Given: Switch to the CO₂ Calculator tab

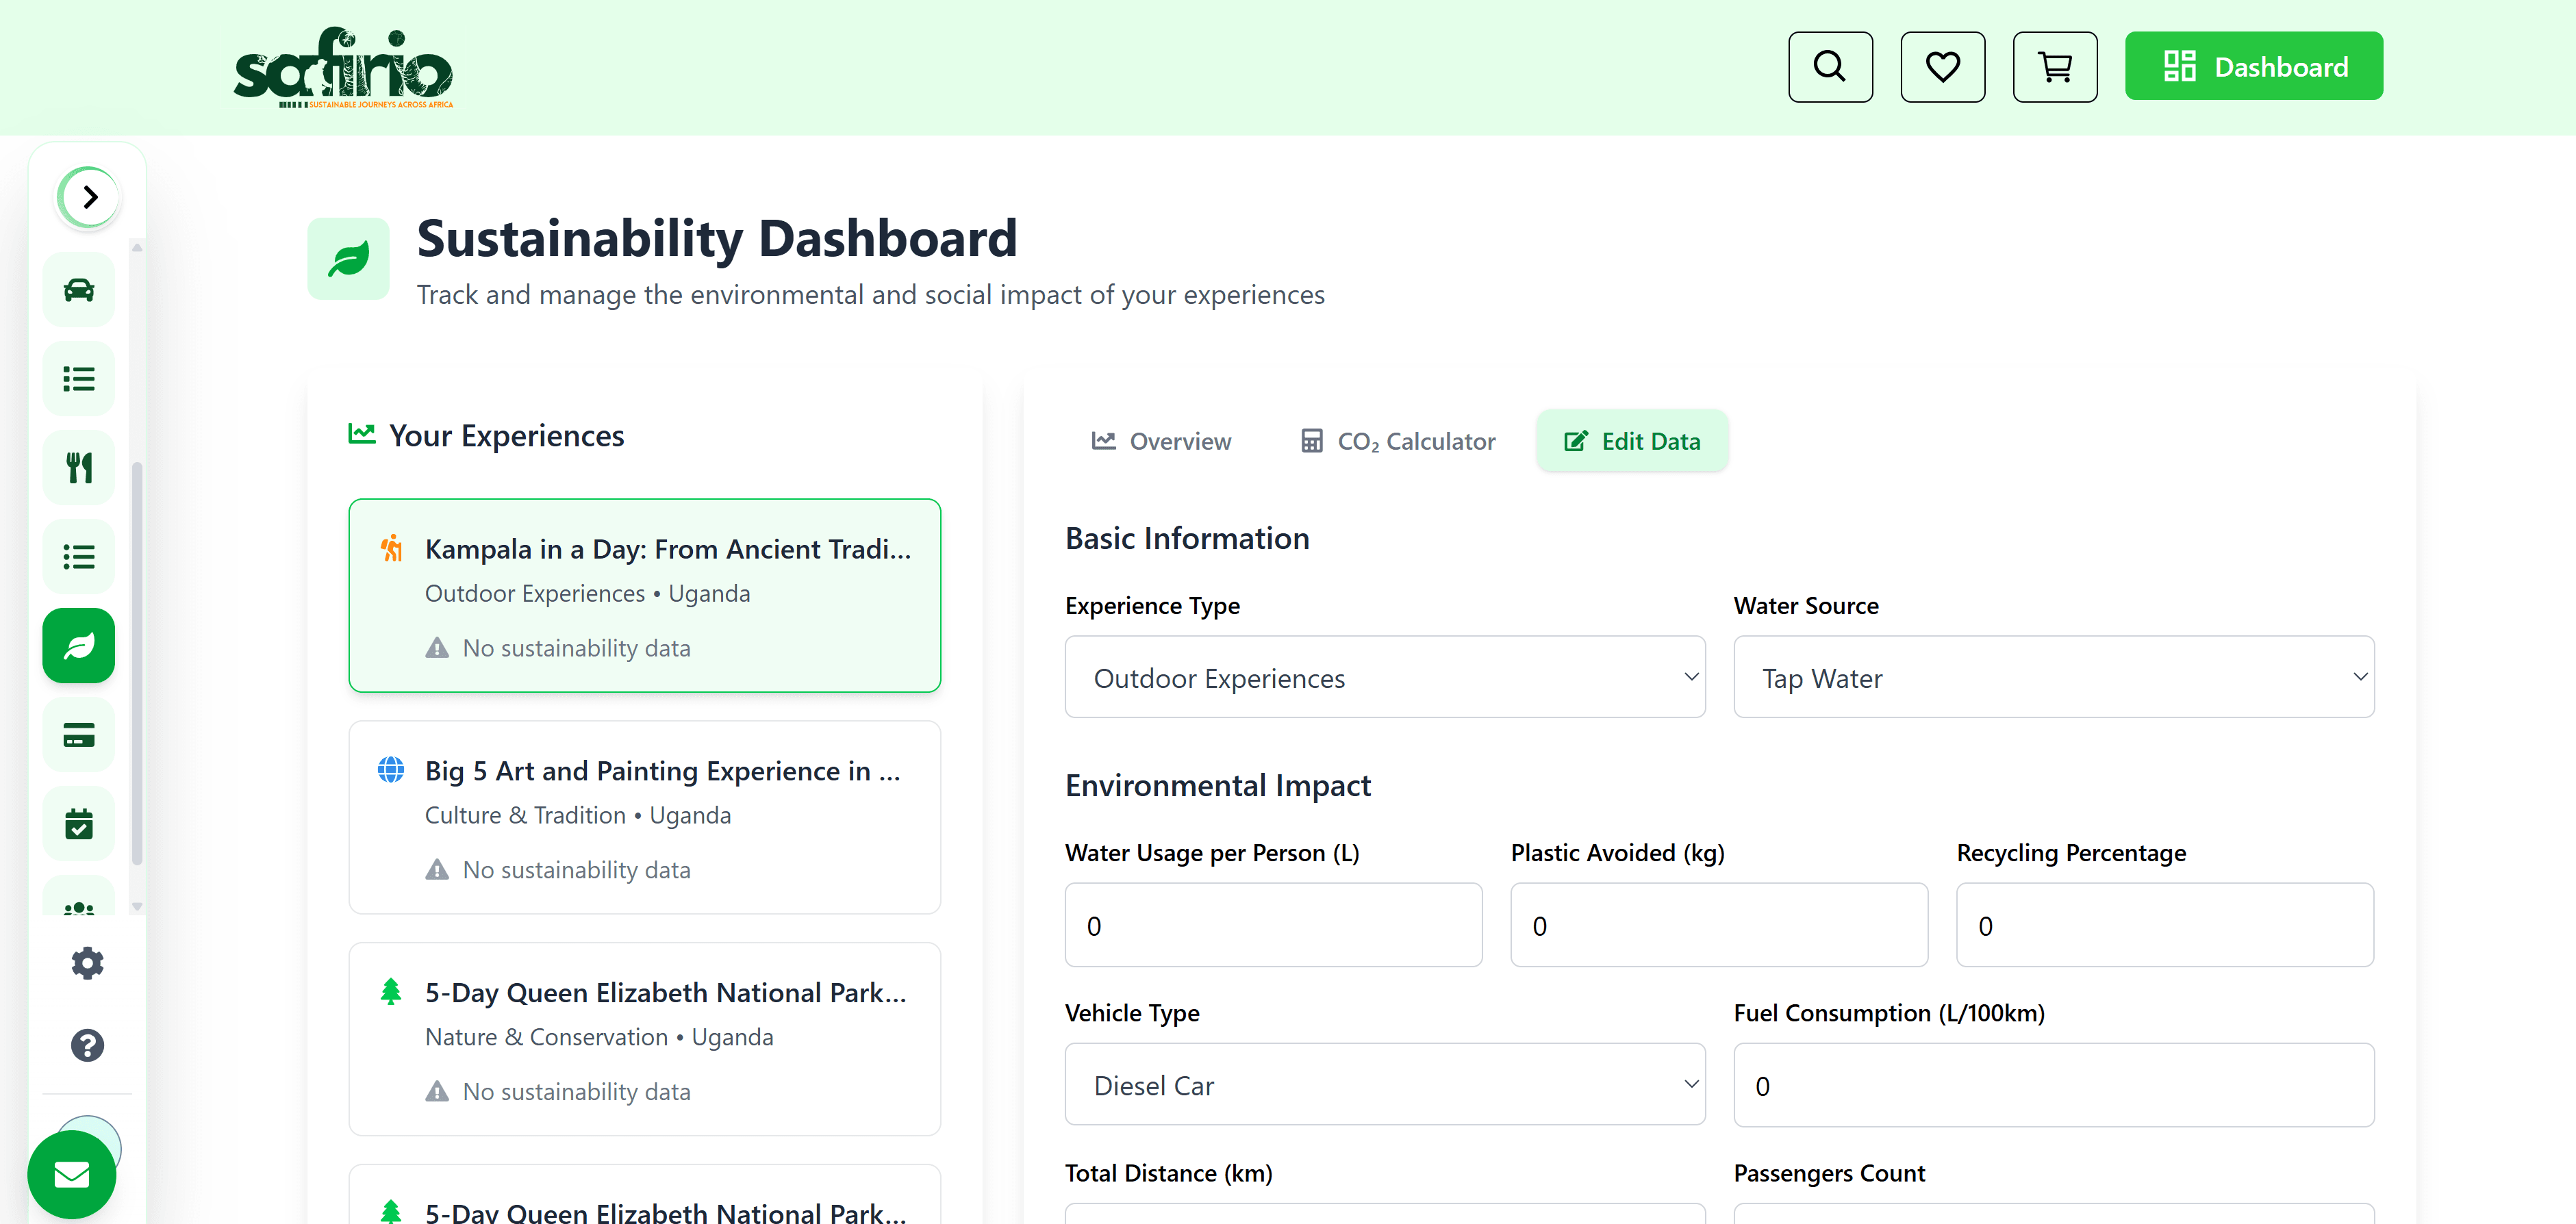Looking at the screenshot, I should click(1397, 441).
